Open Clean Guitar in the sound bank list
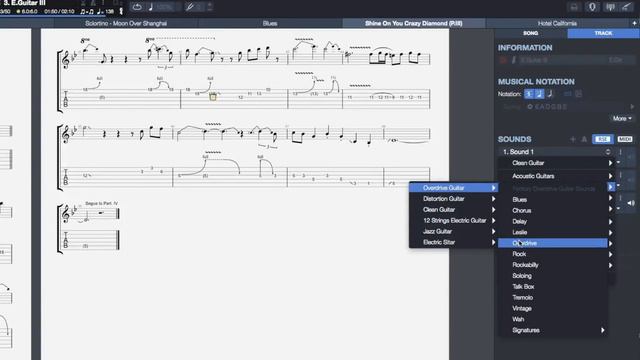This screenshot has width=640, height=360. click(557, 163)
